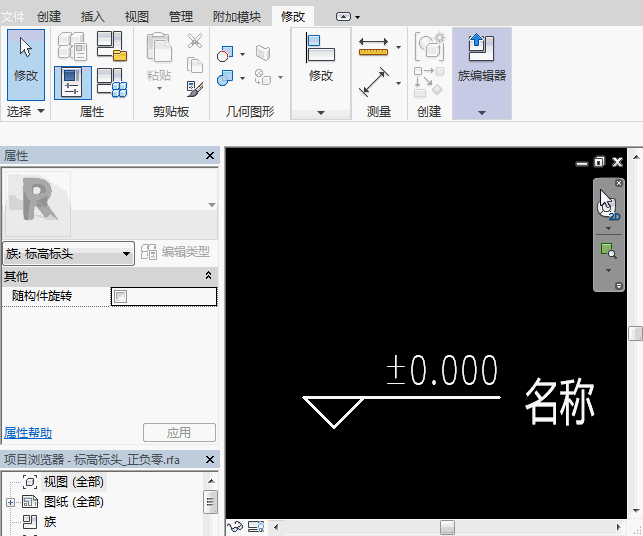This screenshot has width=643, height=536.
Task: Expand the 图纸 (全部) tree node
Action: [11, 502]
